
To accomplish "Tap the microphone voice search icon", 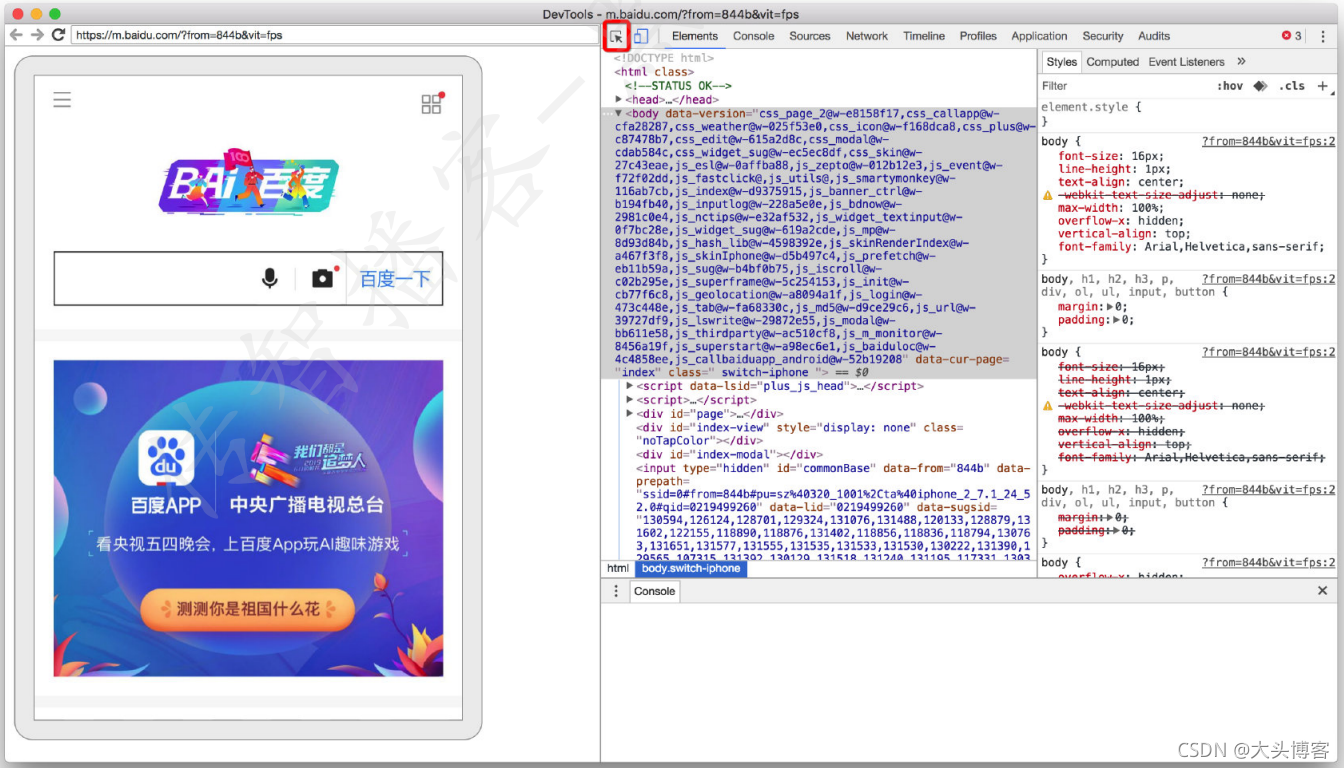I will point(269,278).
